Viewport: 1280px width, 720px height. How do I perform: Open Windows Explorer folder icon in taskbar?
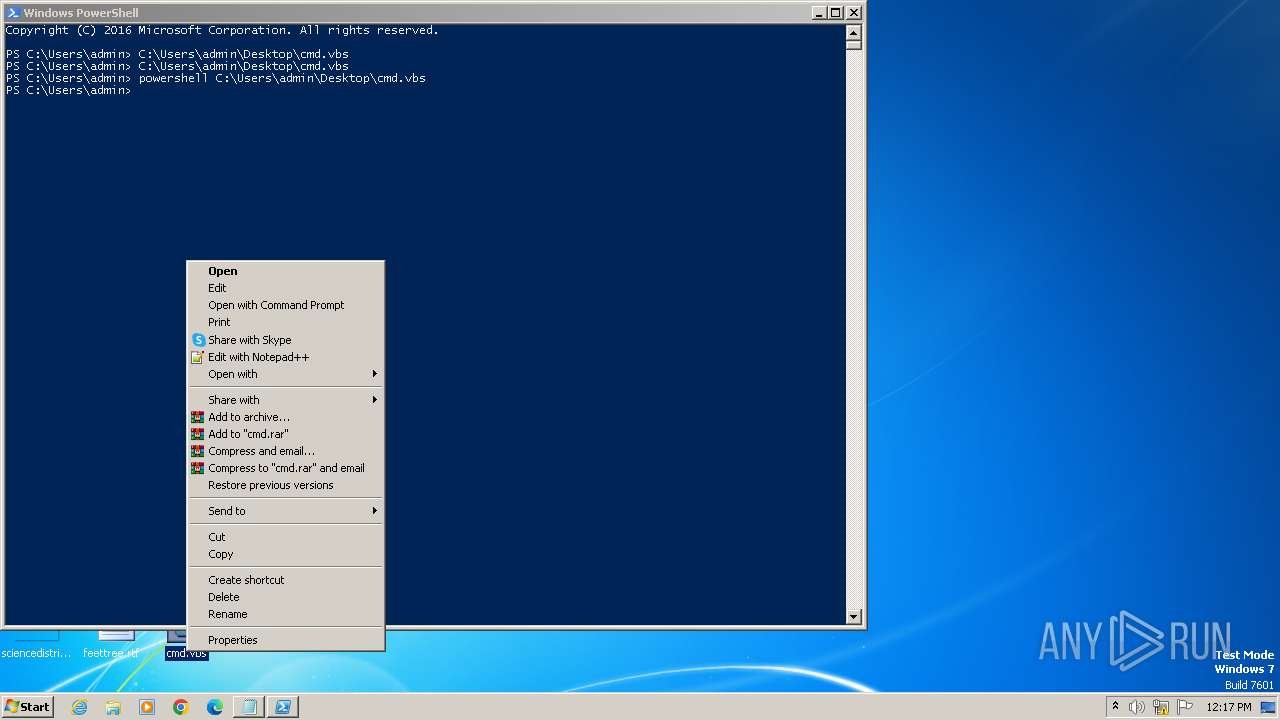pos(113,707)
